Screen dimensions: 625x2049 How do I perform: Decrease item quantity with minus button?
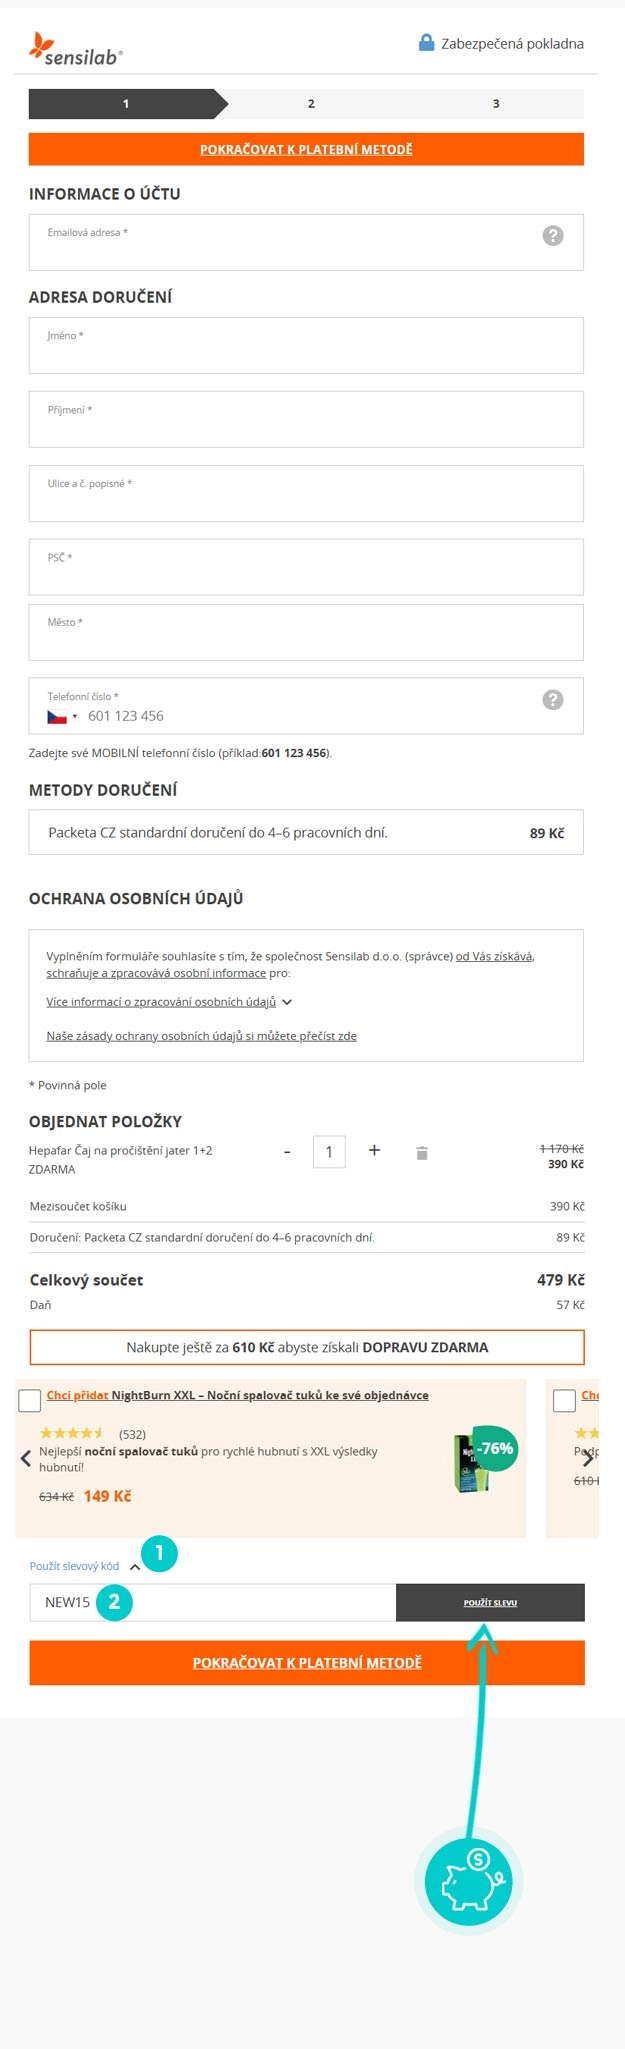point(287,1152)
